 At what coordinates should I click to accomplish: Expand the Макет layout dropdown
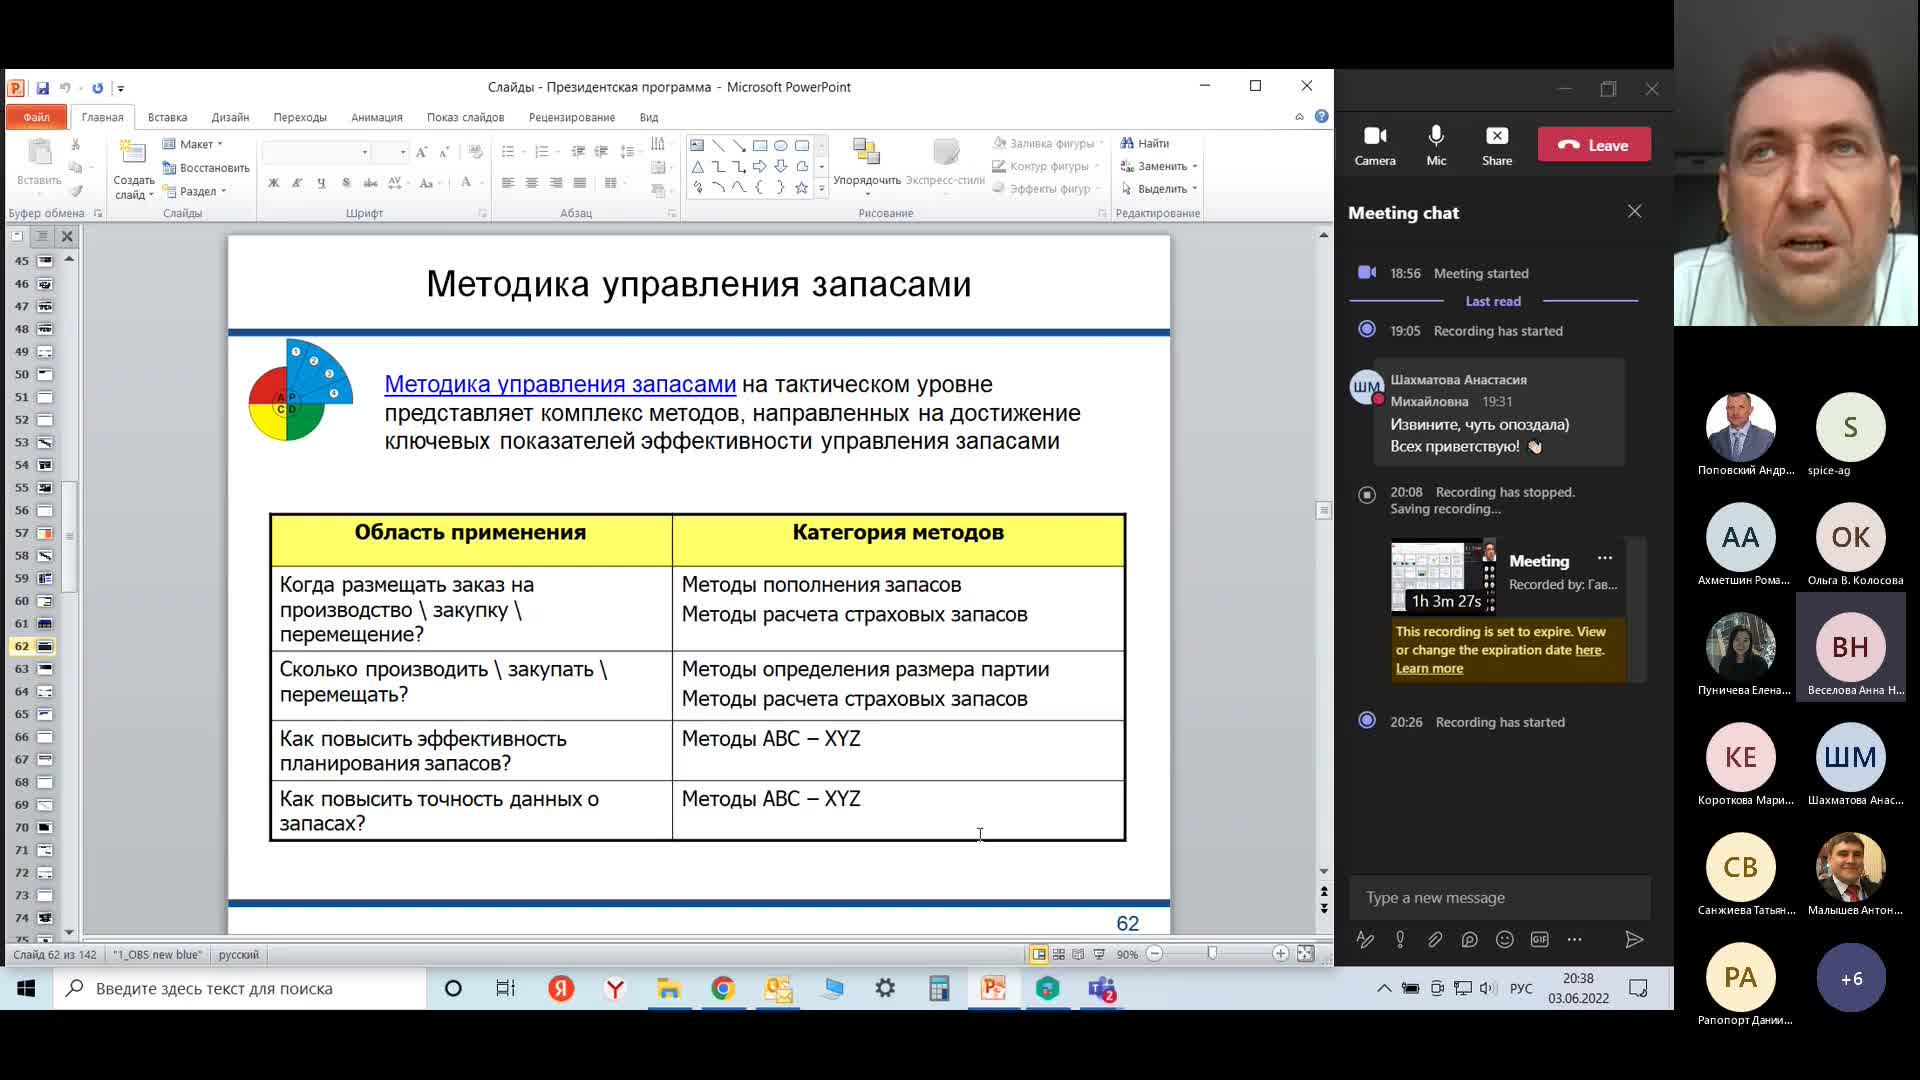(193, 144)
